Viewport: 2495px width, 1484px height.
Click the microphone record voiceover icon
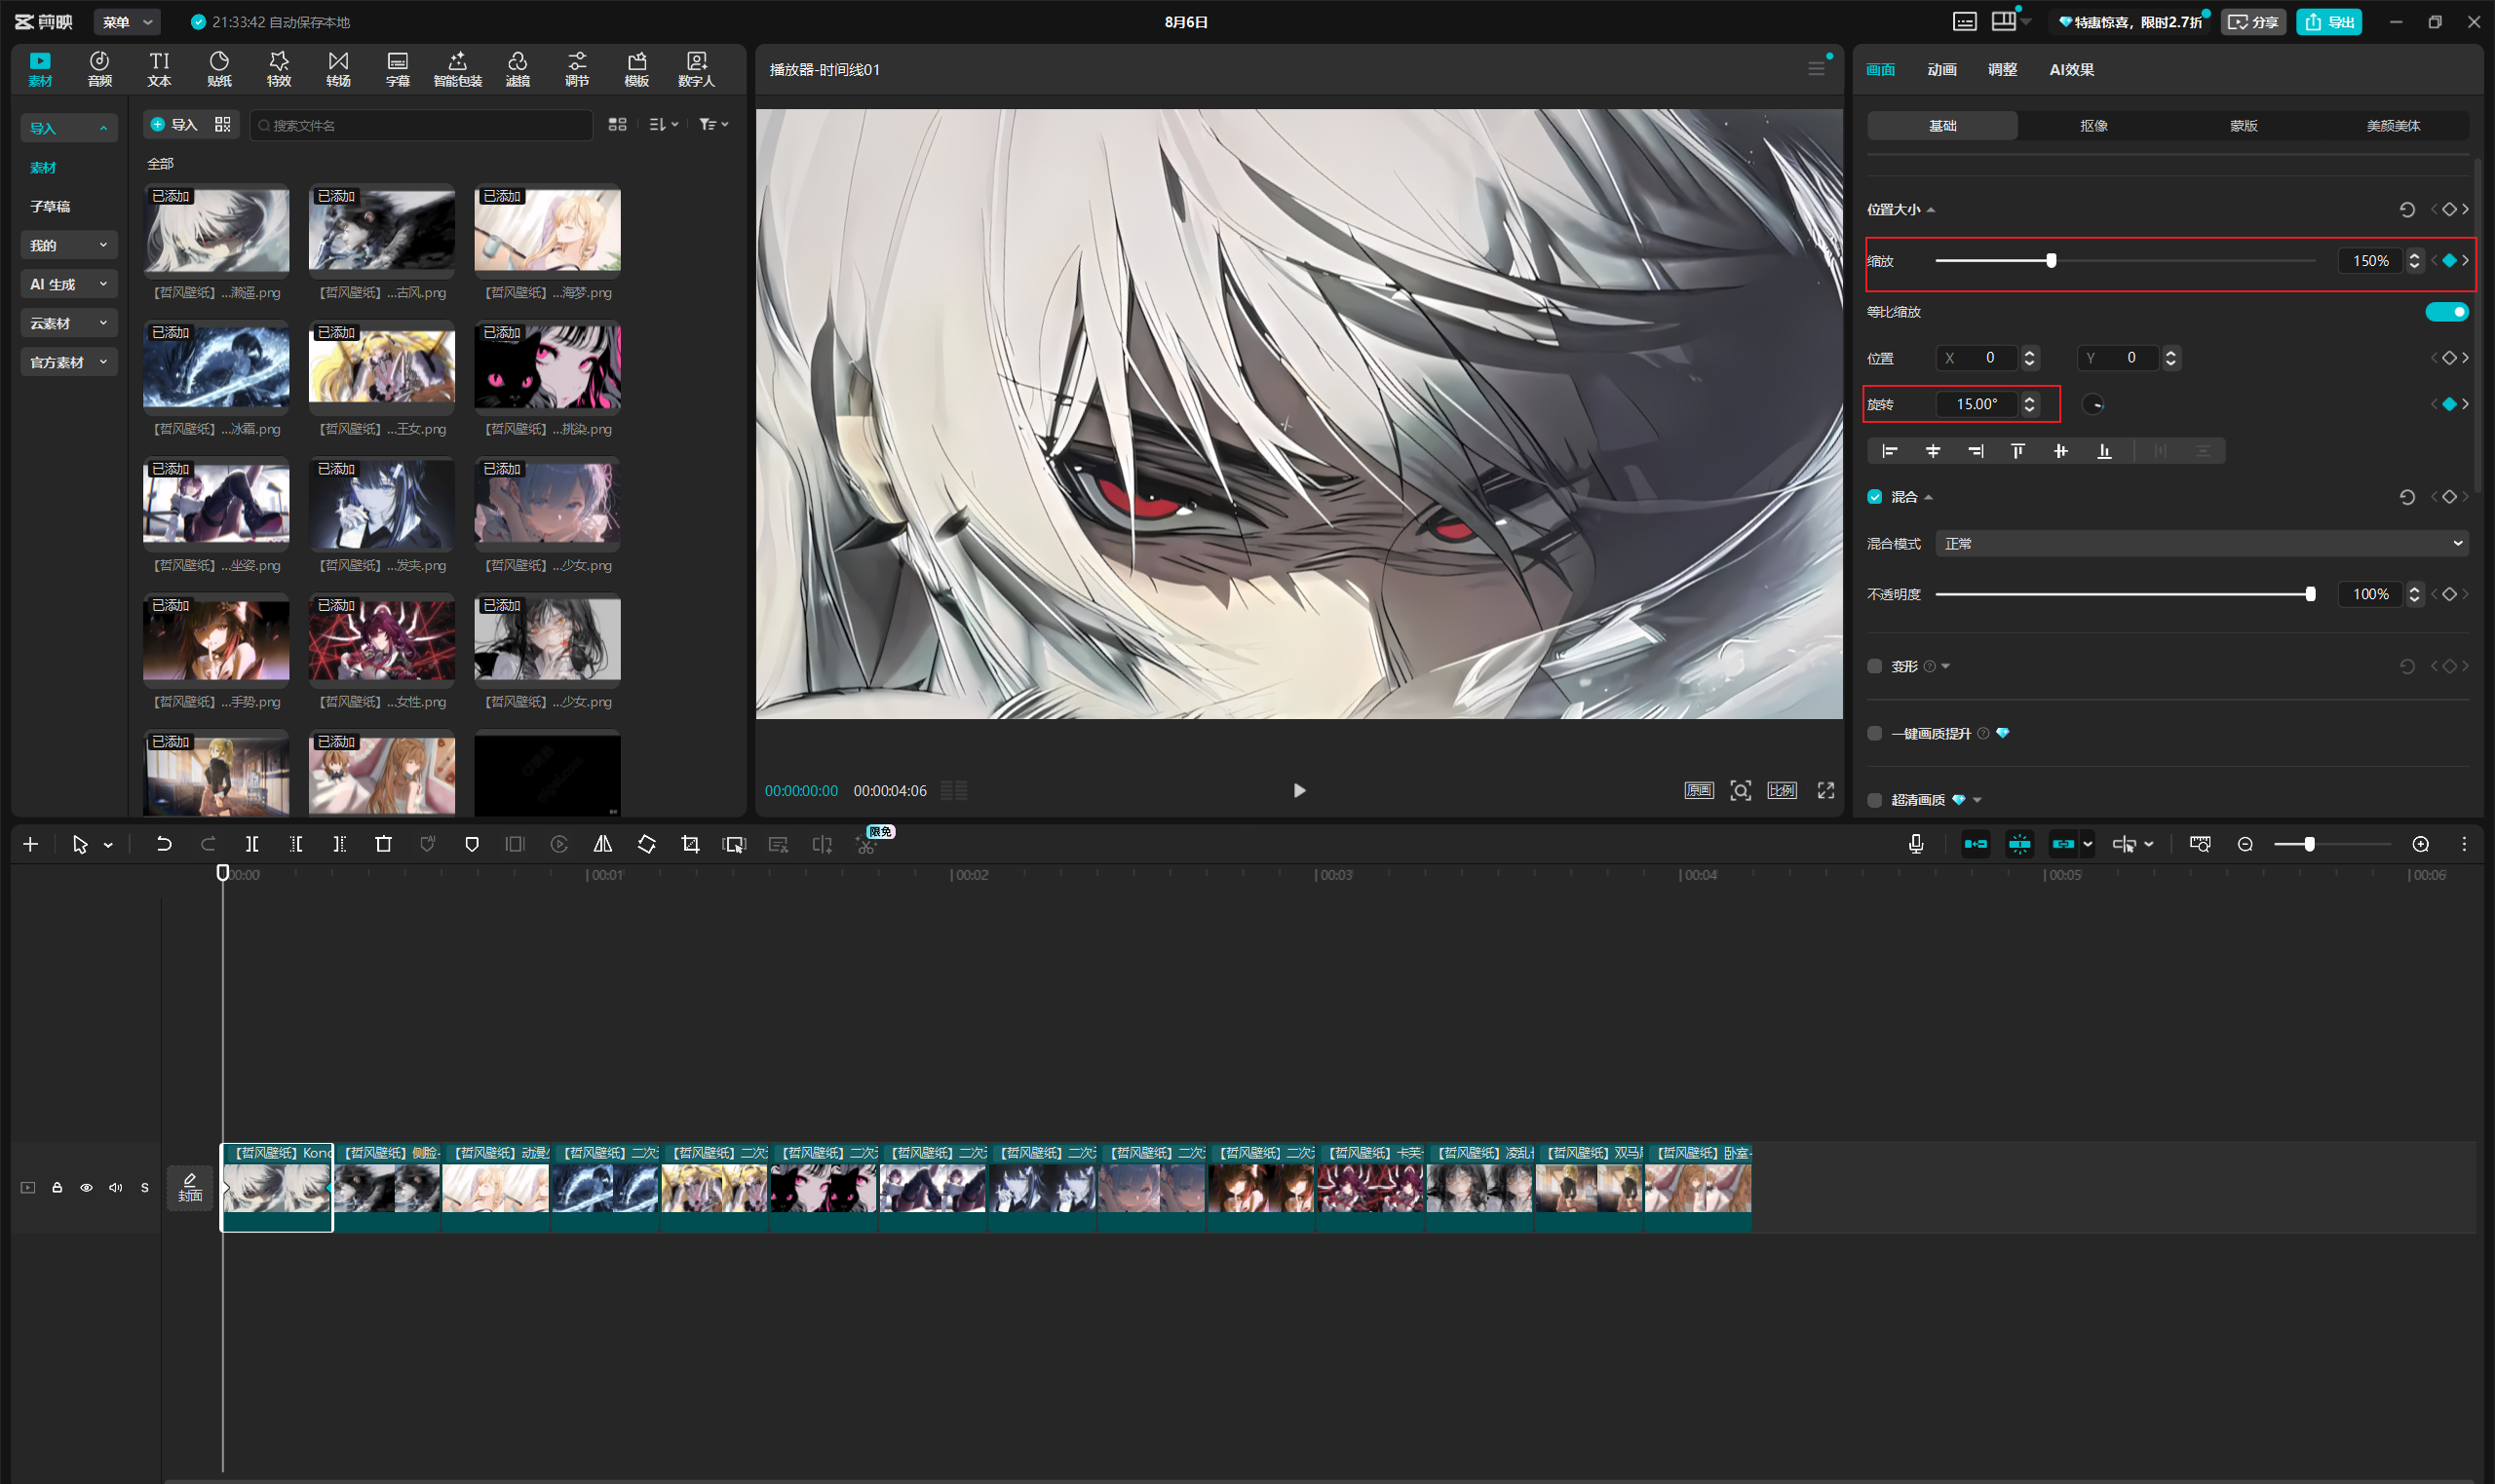click(1916, 844)
